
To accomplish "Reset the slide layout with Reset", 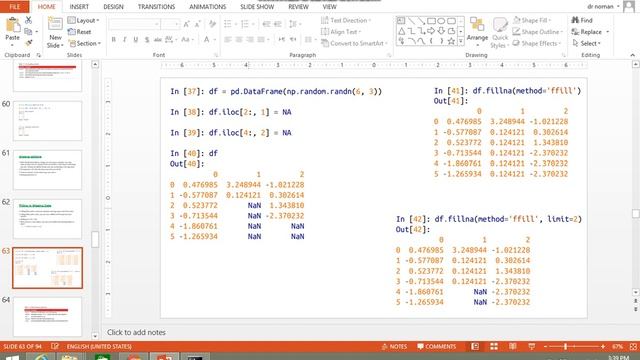I will click(80, 32).
